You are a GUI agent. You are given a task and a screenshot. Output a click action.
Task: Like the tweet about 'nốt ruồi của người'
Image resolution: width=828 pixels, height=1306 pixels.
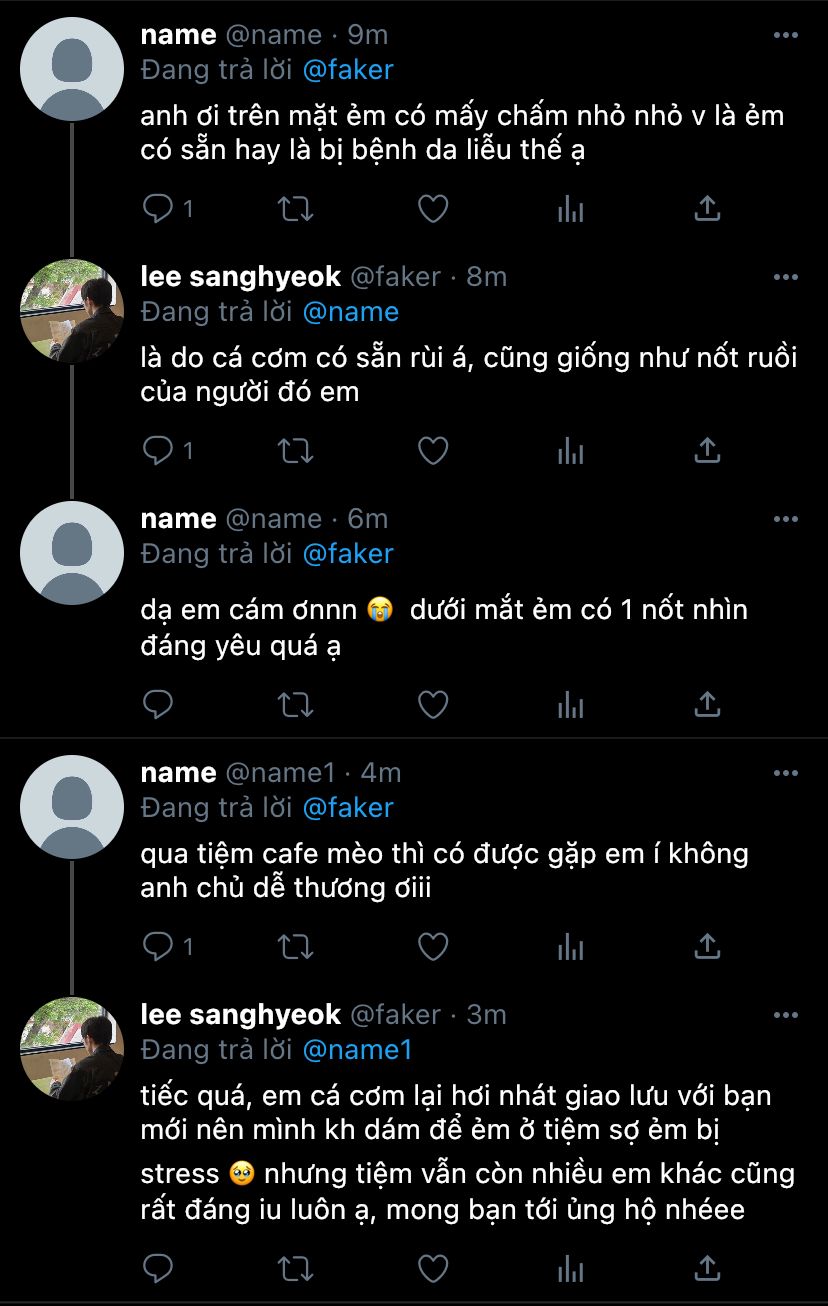point(432,451)
